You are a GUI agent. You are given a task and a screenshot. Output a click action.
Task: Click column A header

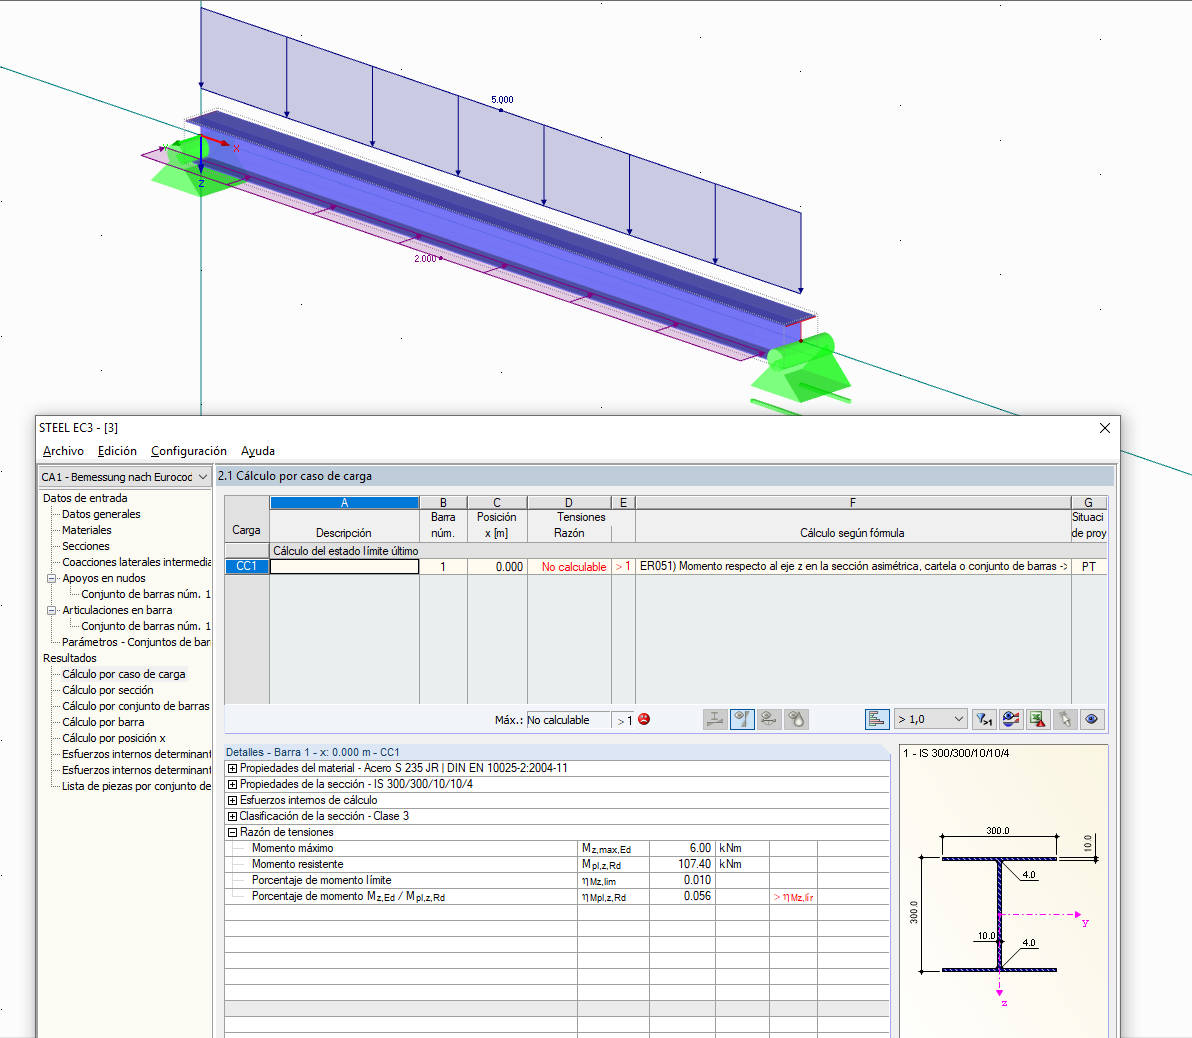pos(344,503)
